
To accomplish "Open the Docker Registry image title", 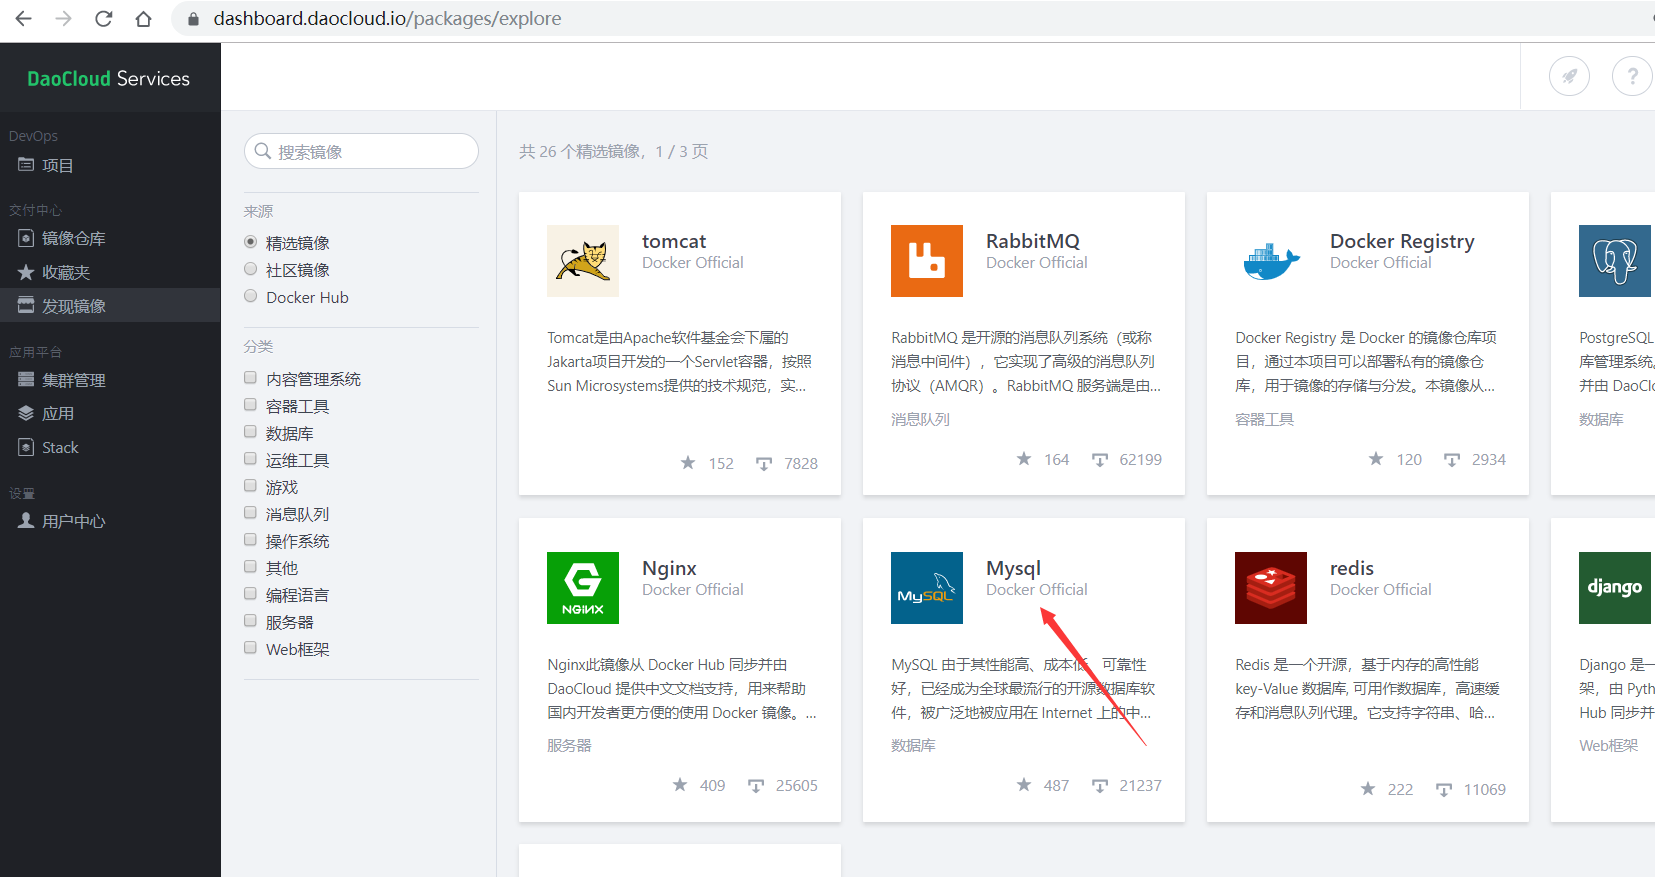I will coord(1402,241).
